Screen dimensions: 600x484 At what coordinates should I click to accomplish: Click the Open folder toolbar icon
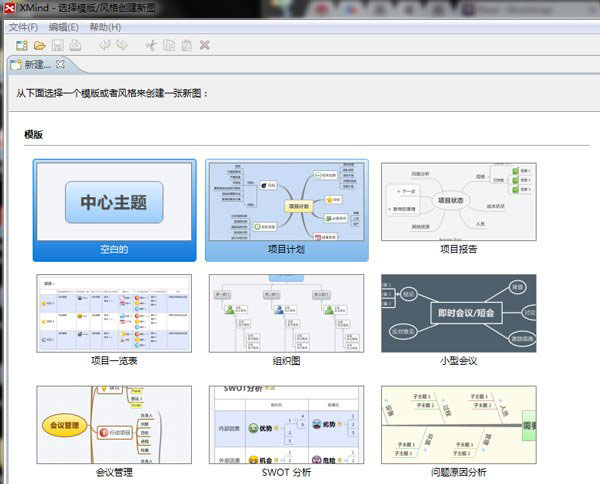pyautogui.click(x=40, y=45)
